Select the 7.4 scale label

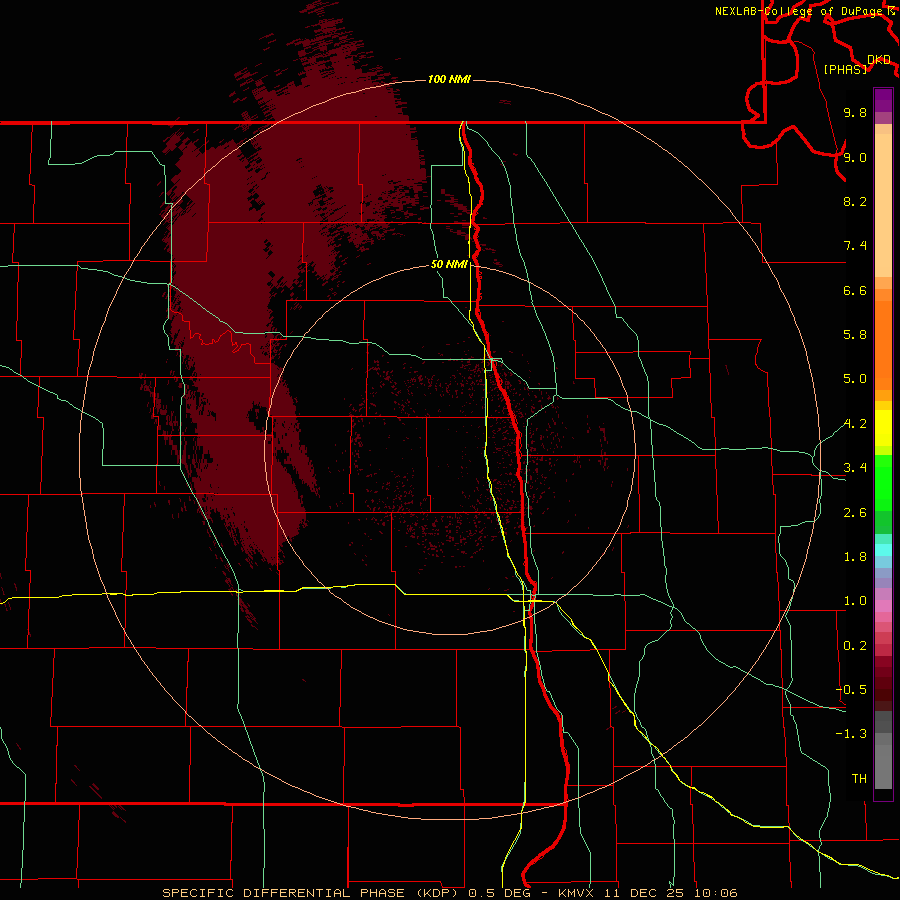pyautogui.click(x=855, y=246)
